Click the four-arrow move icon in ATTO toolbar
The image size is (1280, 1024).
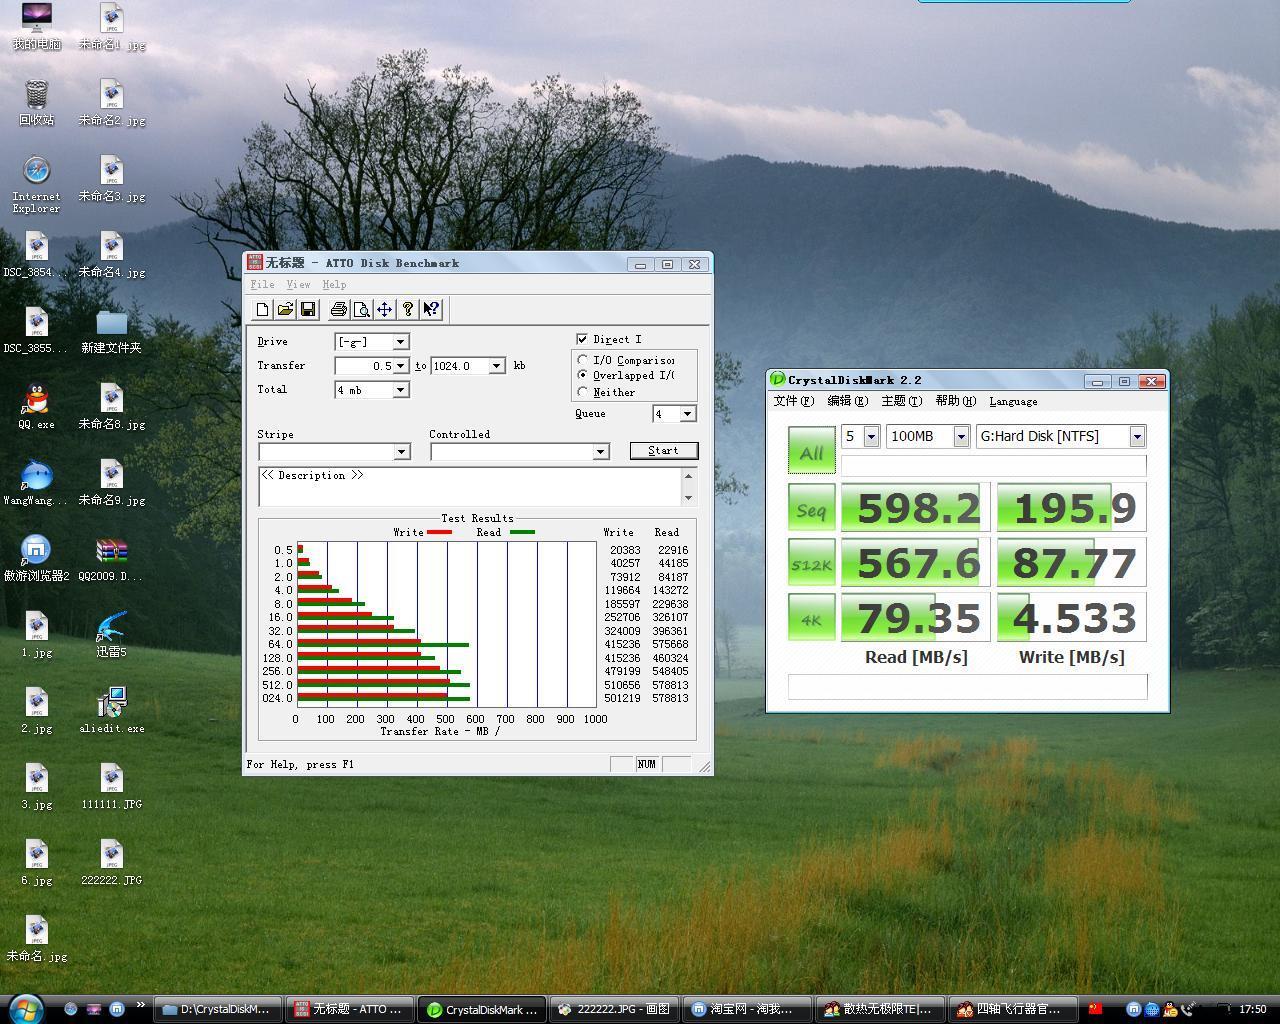click(384, 310)
